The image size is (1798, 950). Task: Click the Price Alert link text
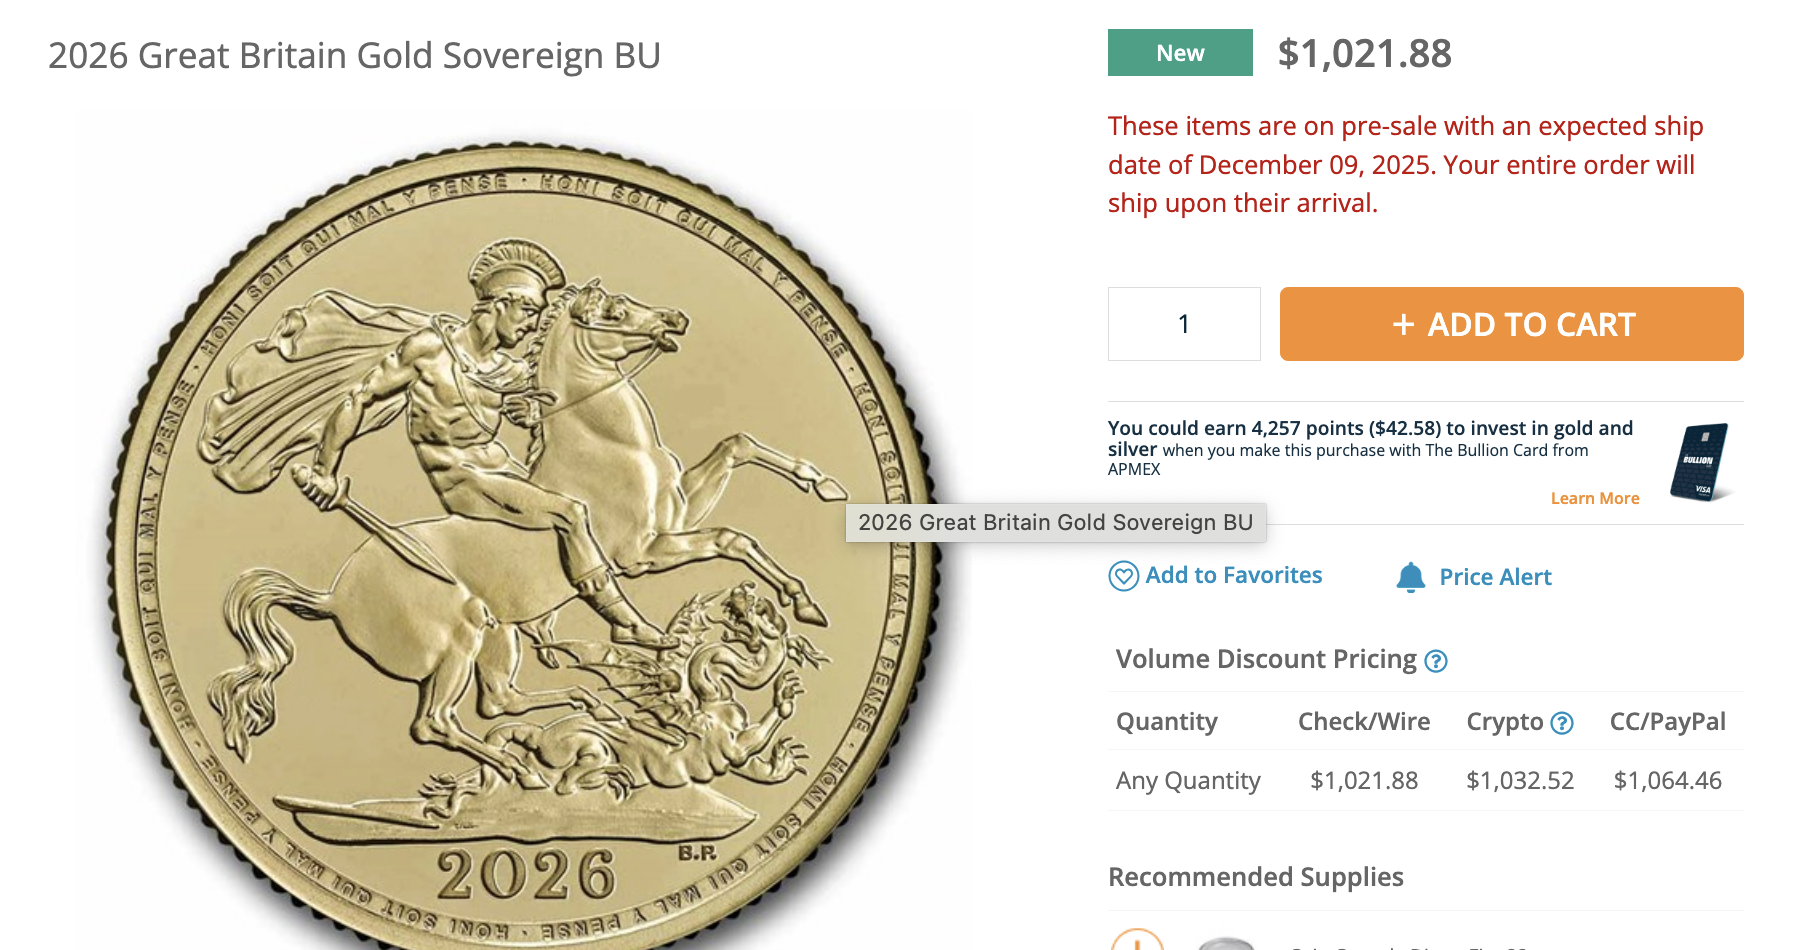[x=1496, y=577]
